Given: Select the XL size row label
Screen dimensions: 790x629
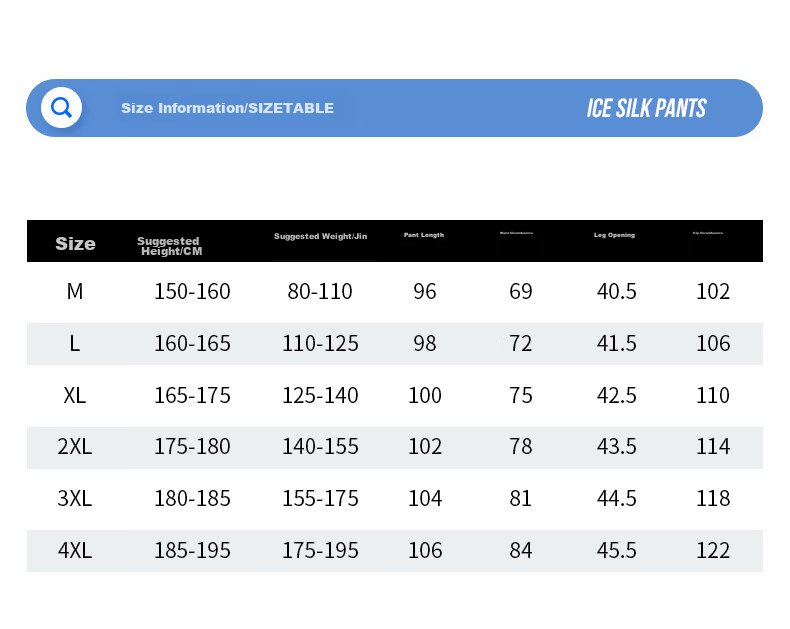Looking at the screenshot, I should click(75, 395).
